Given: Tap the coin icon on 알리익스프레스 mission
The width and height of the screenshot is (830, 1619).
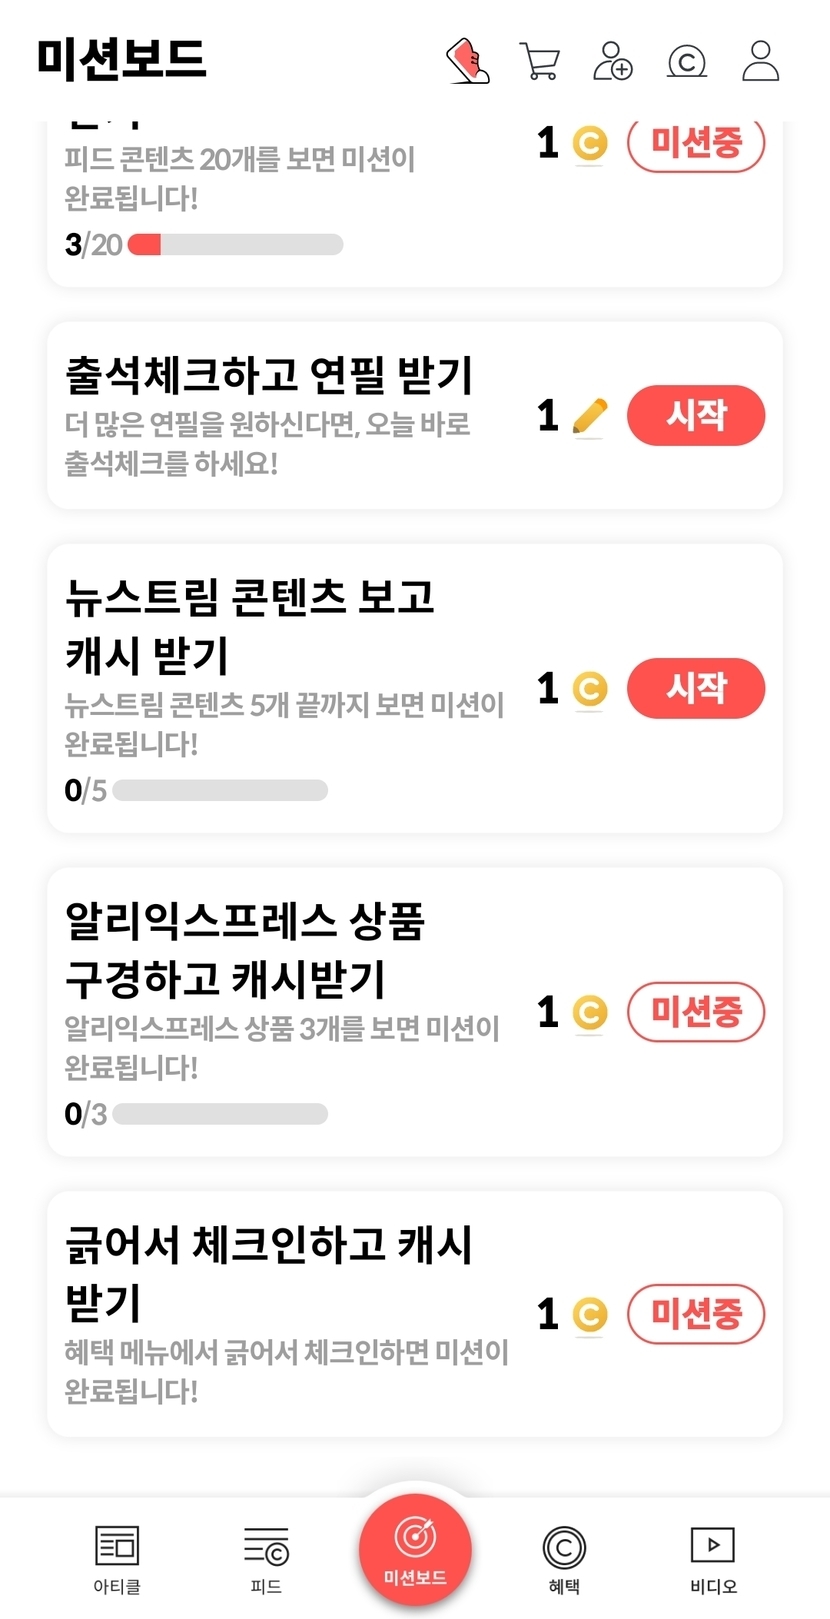Looking at the screenshot, I should [590, 1012].
